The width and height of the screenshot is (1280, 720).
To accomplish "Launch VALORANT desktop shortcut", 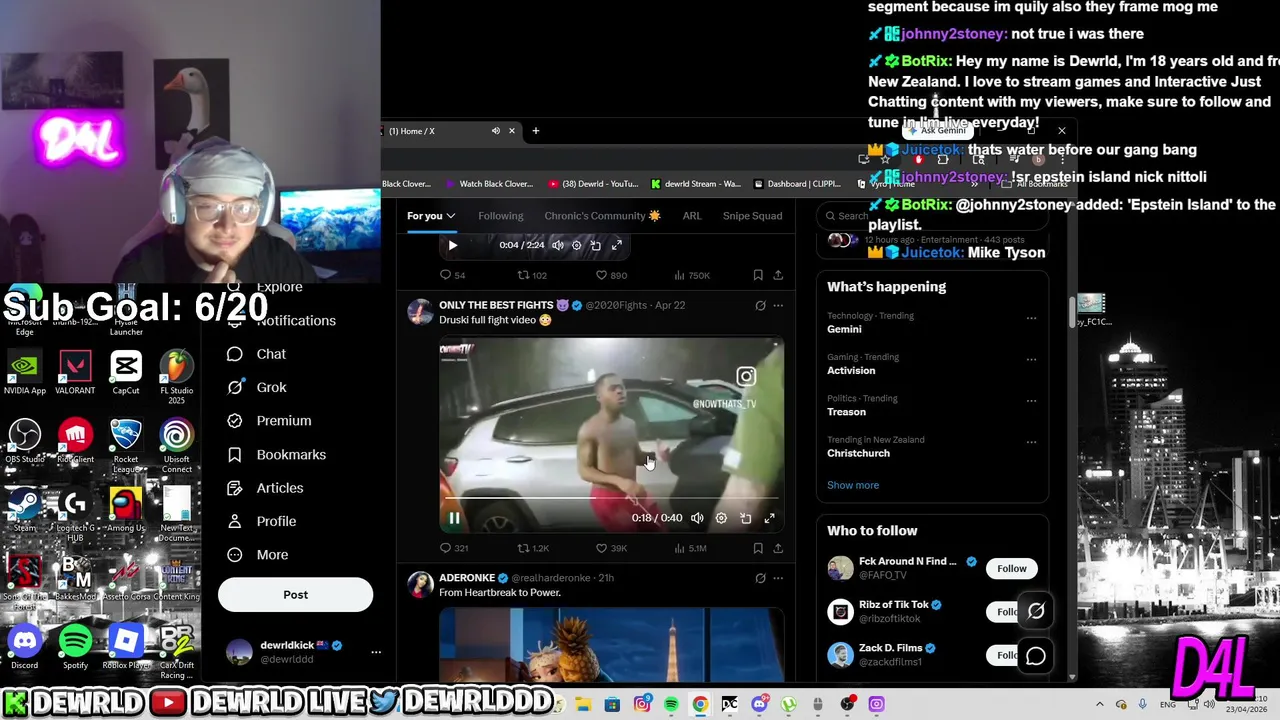I will [75, 373].
